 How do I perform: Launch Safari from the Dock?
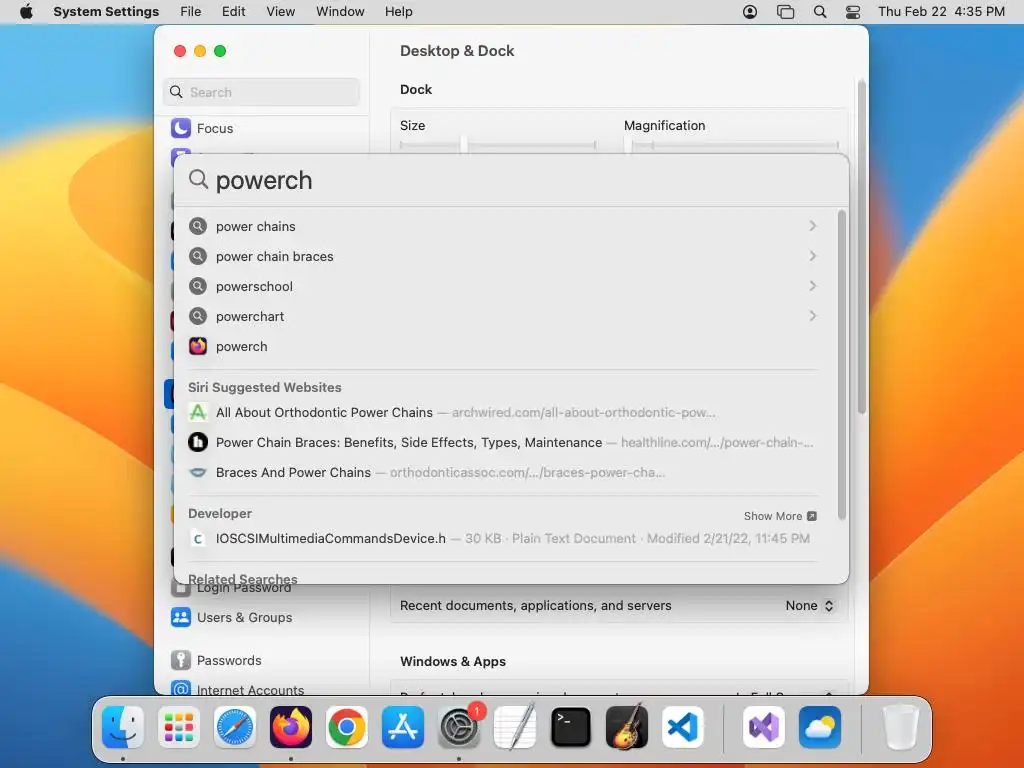pos(235,727)
